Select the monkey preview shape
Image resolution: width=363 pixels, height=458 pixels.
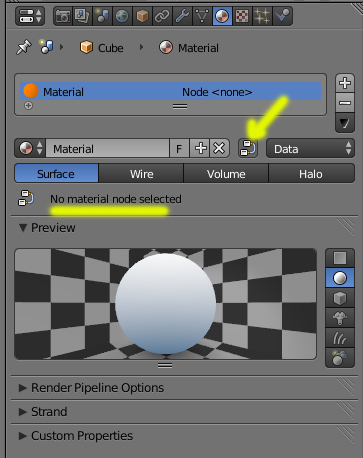coord(340,318)
